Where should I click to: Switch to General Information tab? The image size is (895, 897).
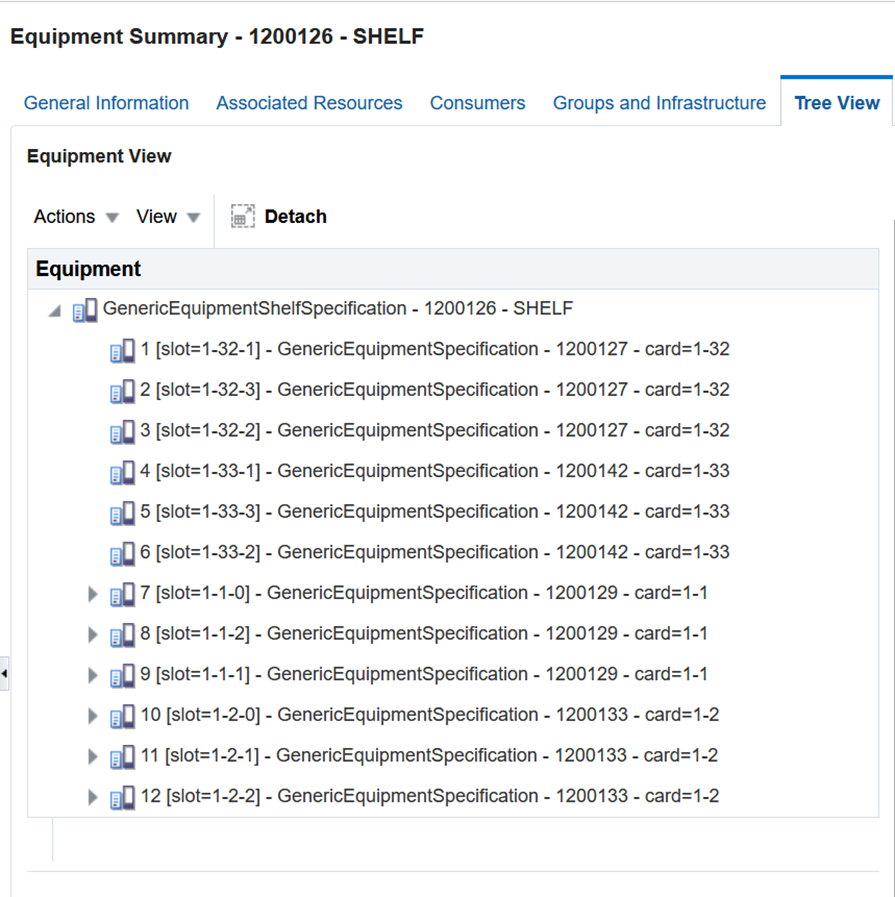click(106, 103)
